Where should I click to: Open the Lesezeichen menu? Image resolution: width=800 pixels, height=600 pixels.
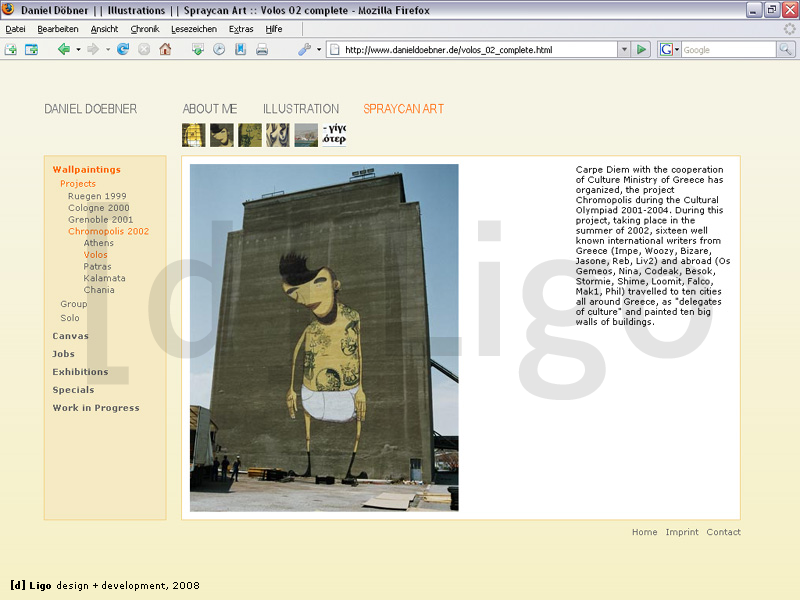[x=194, y=29]
